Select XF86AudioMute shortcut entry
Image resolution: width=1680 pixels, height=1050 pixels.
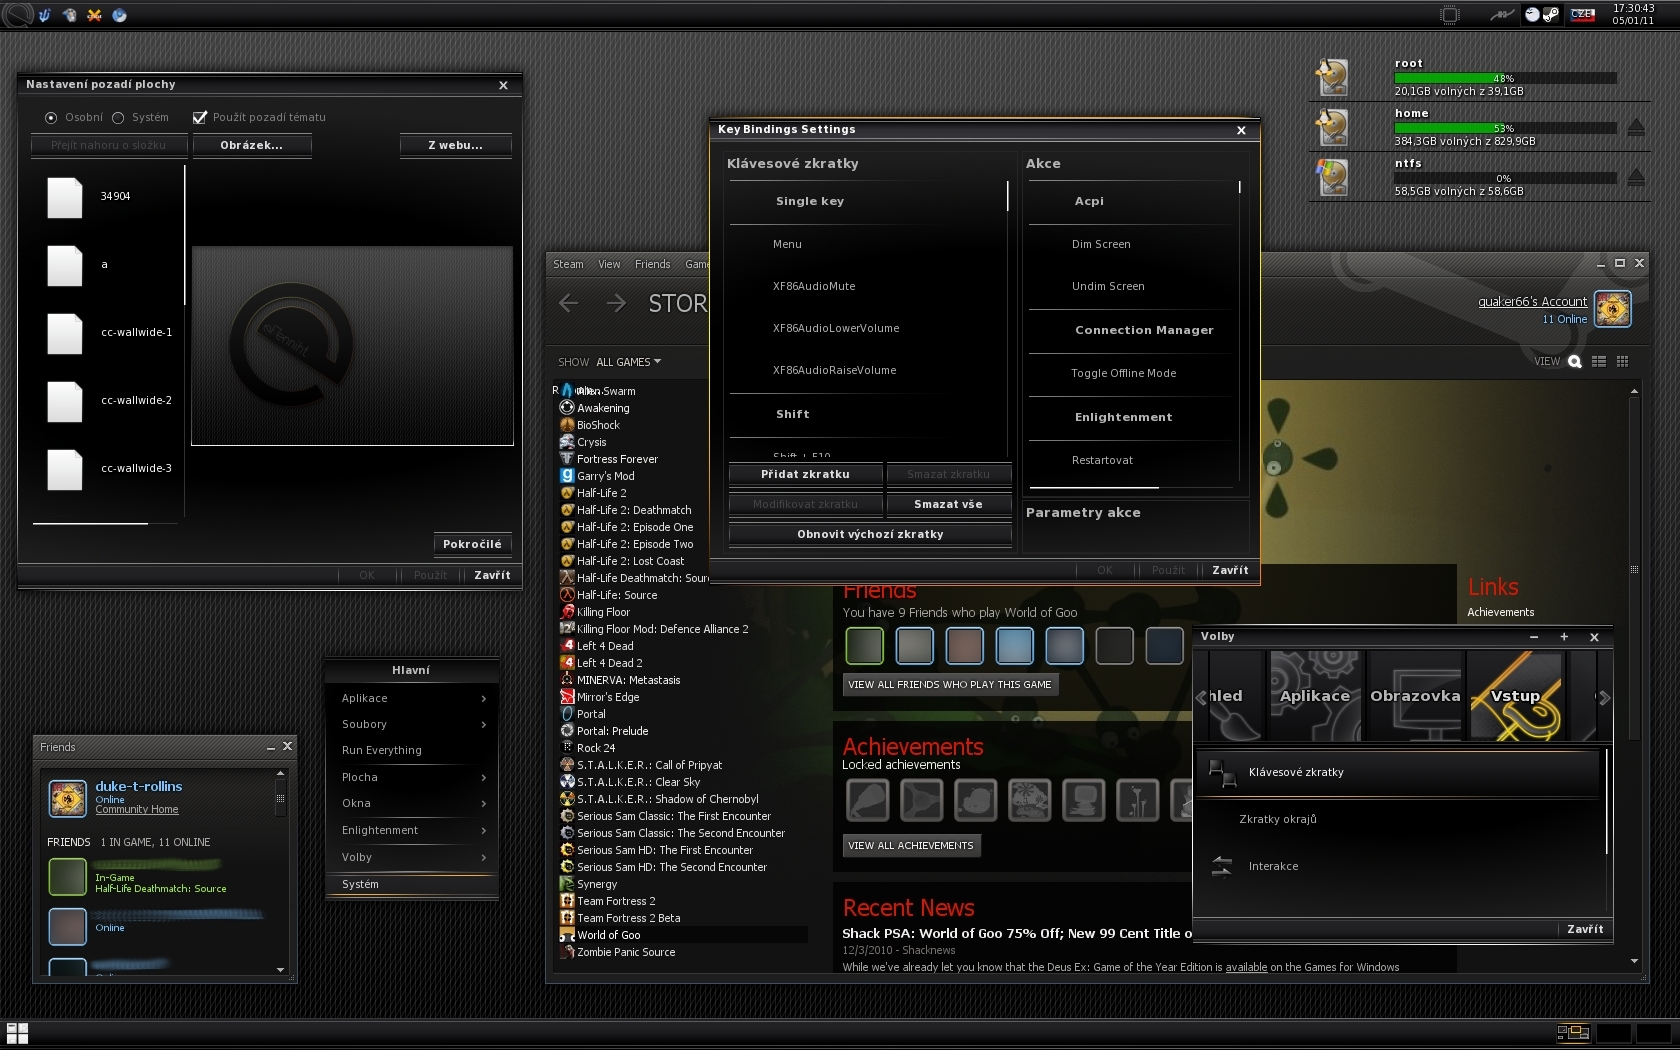coord(814,286)
